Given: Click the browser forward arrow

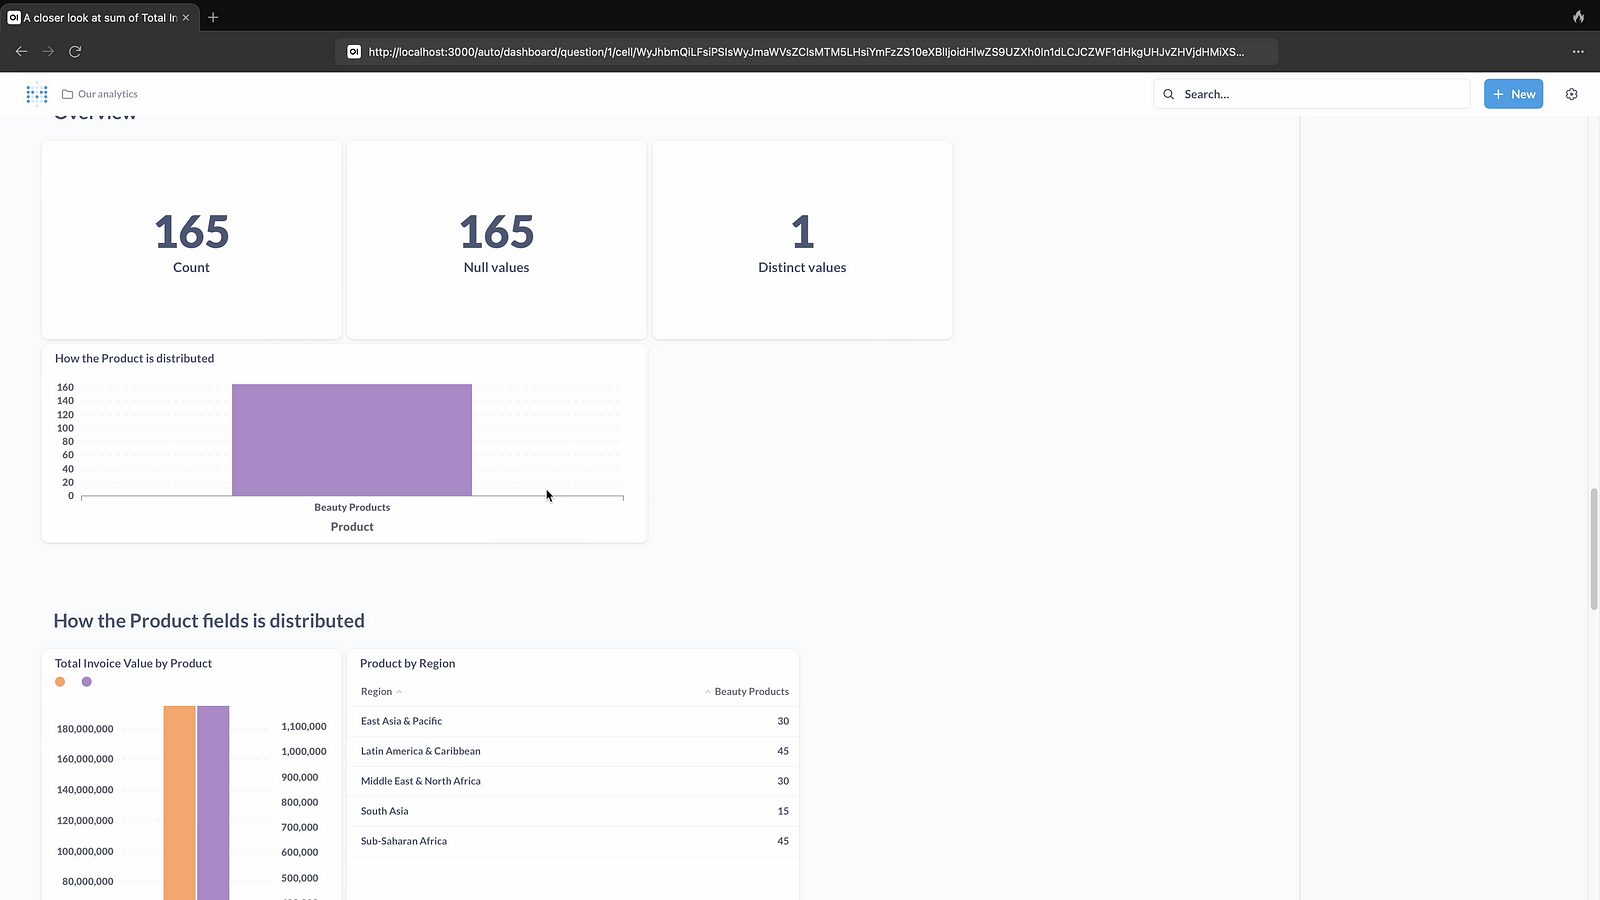Looking at the screenshot, I should tap(48, 51).
